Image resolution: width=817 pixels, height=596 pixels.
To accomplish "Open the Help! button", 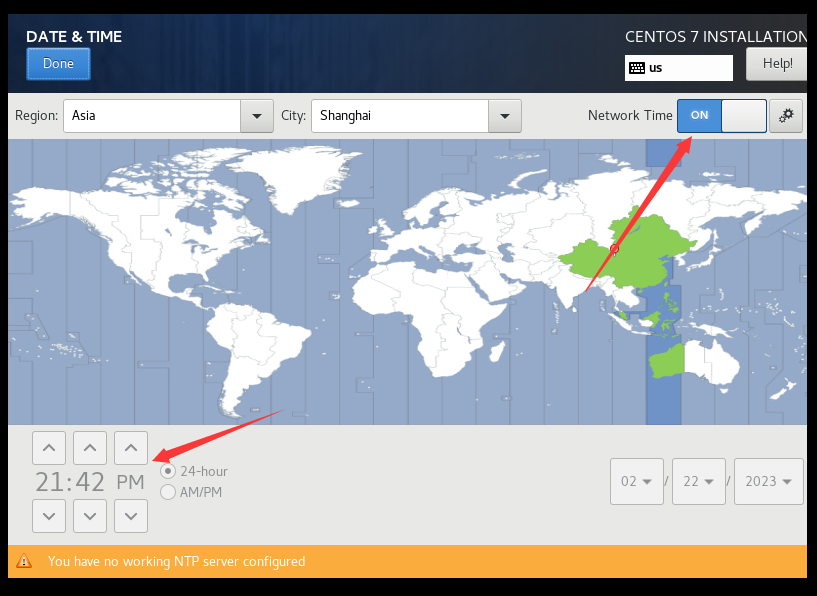I will tap(777, 64).
